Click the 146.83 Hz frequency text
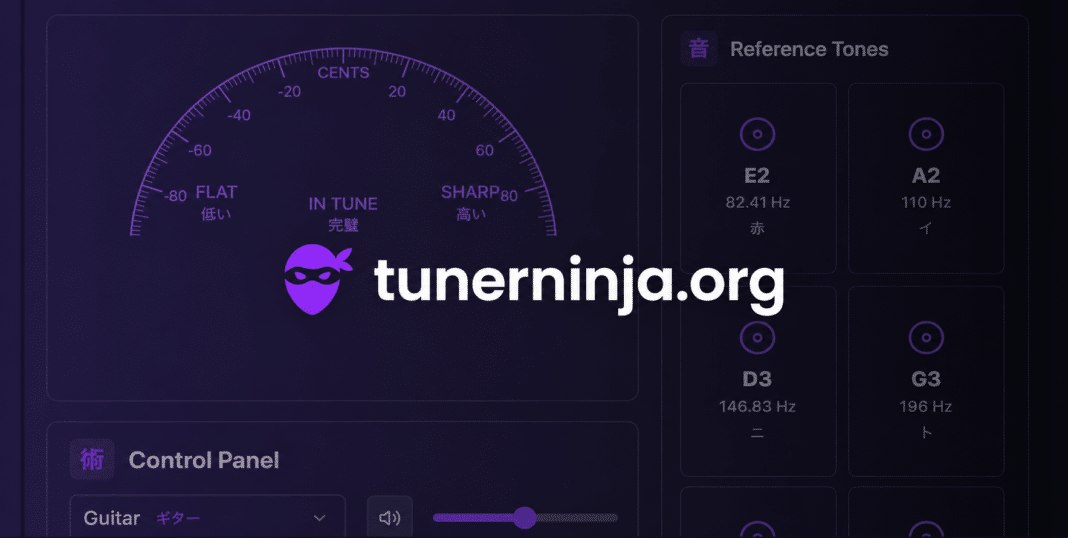This screenshot has height=538, width=1068. pos(757,407)
